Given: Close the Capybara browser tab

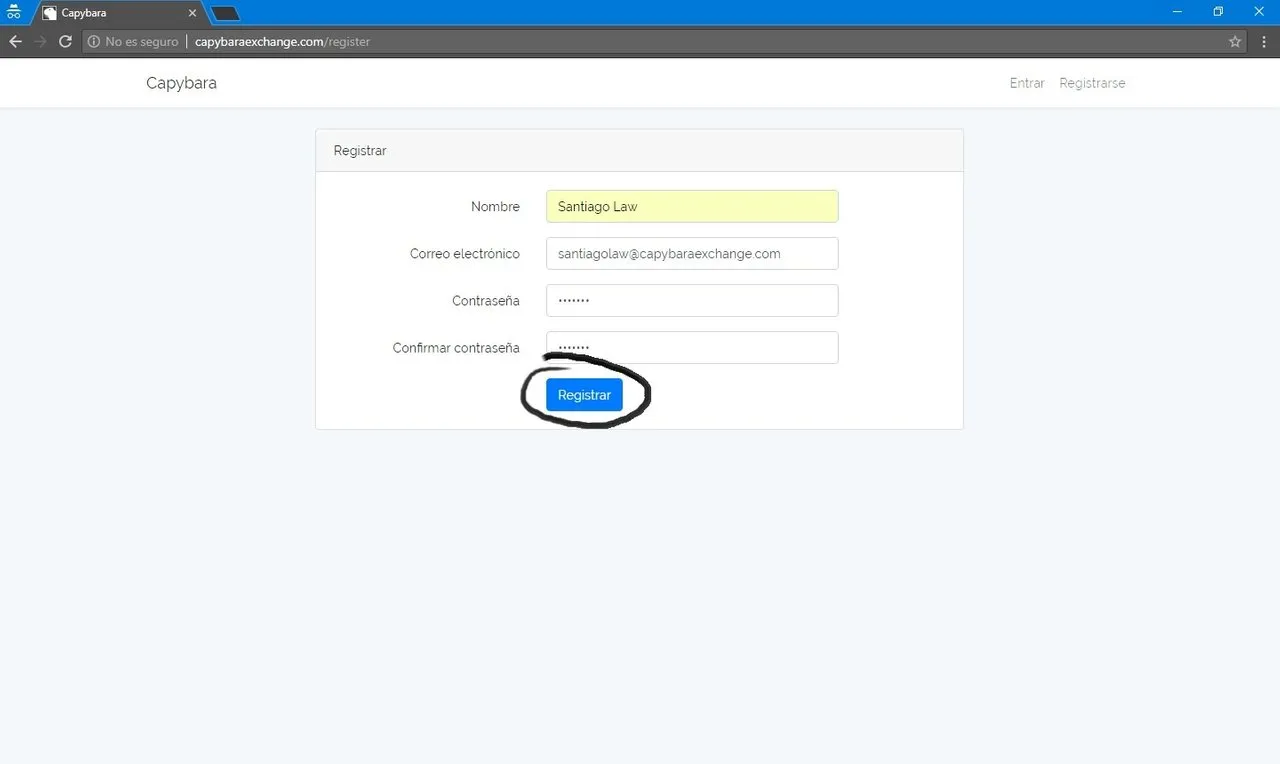Looking at the screenshot, I should click(x=192, y=13).
